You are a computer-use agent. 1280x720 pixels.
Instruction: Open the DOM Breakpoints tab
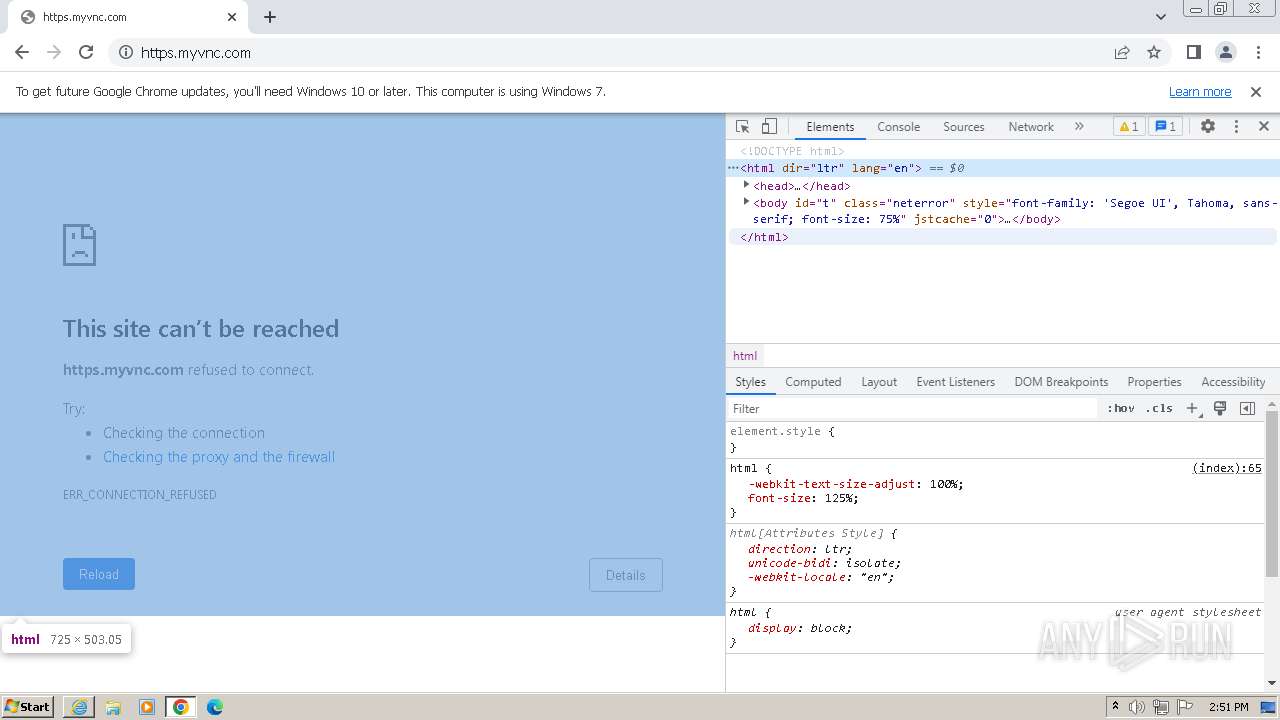coord(1061,382)
